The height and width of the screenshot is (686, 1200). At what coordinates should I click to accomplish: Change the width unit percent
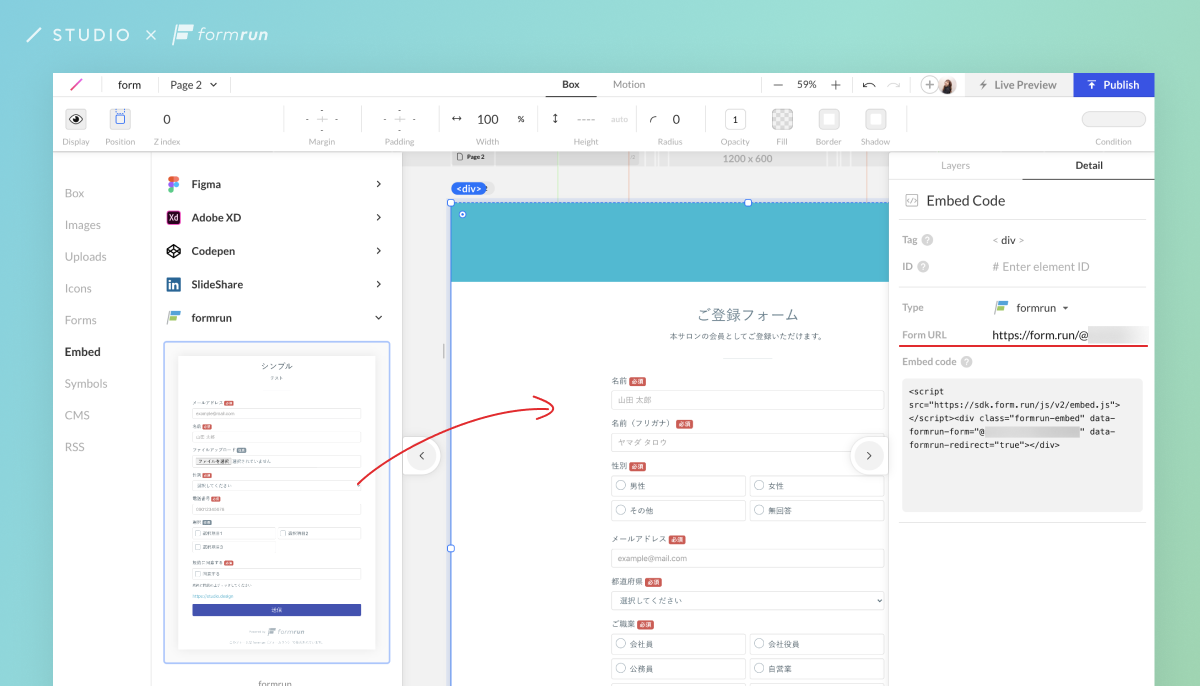[x=521, y=120]
